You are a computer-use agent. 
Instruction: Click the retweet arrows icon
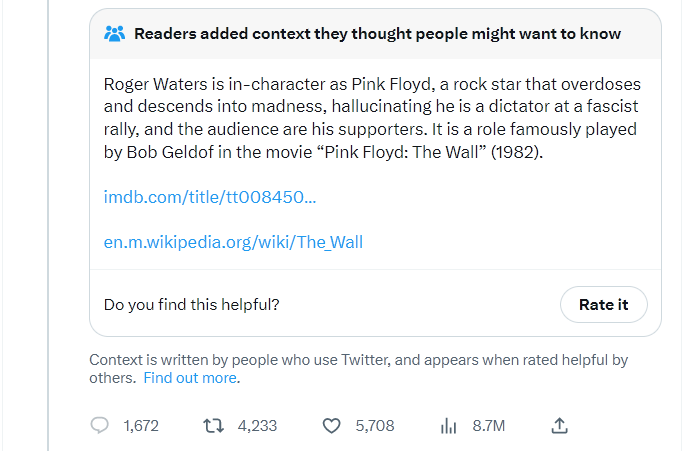click(x=213, y=426)
